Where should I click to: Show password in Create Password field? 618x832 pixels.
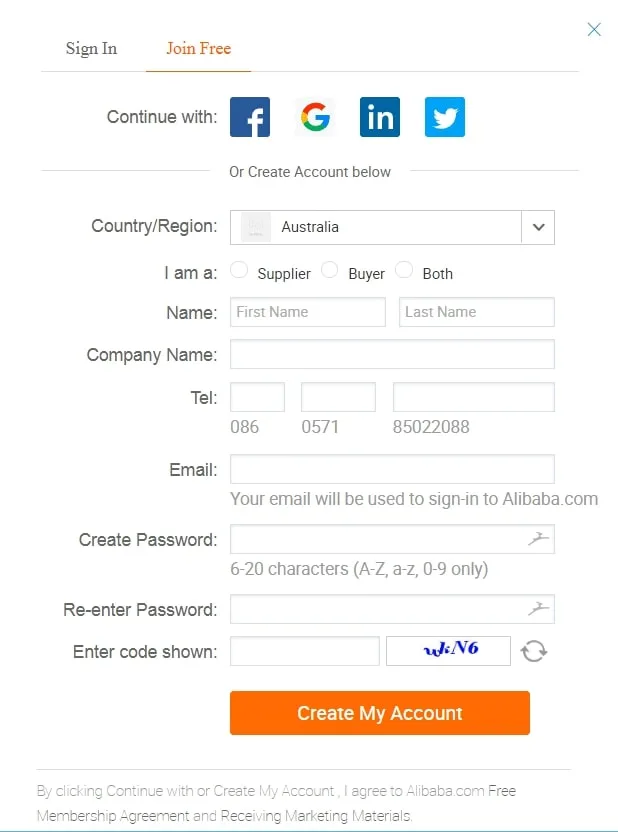tap(539, 540)
